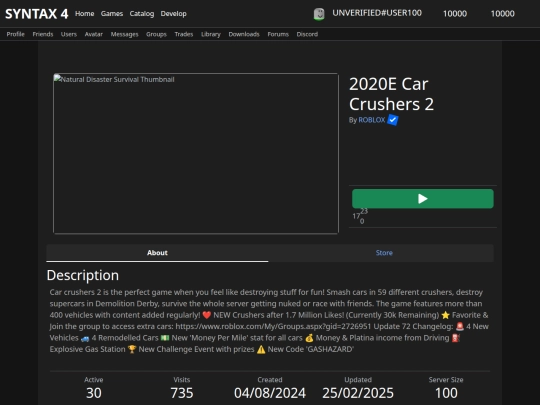Open the Users list
The width and height of the screenshot is (540, 405).
pyautogui.click(x=69, y=34)
